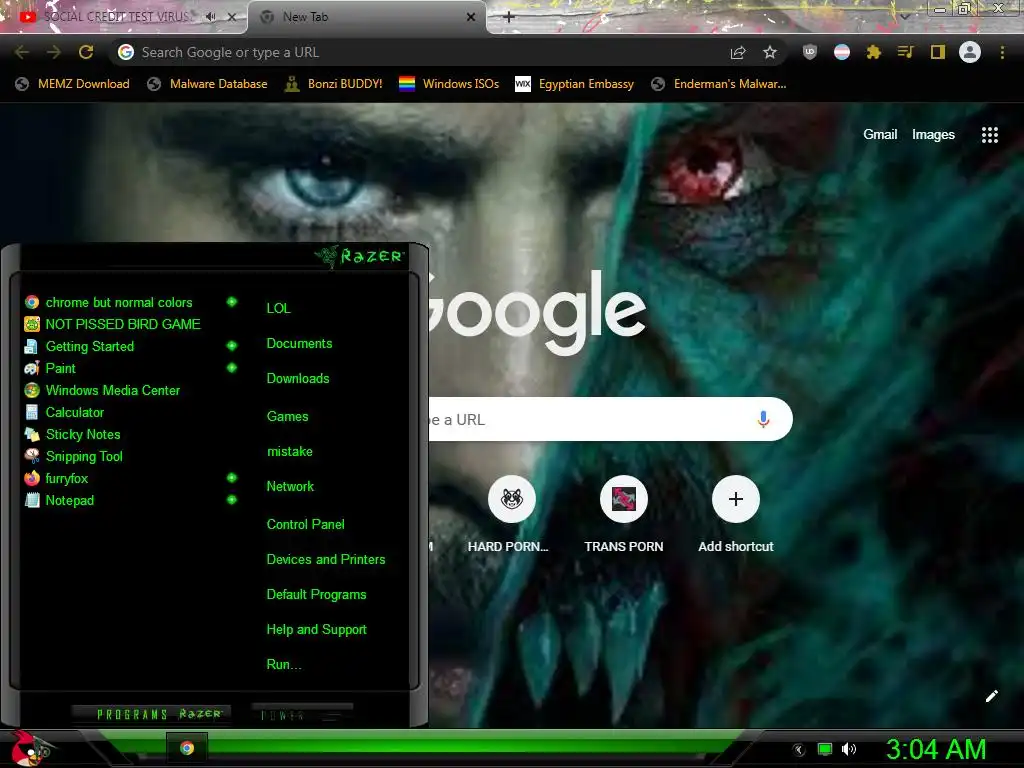This screenshot has height=768, width=1024.
Task: Go forward using the forward arrow
Action: point(54,52)
